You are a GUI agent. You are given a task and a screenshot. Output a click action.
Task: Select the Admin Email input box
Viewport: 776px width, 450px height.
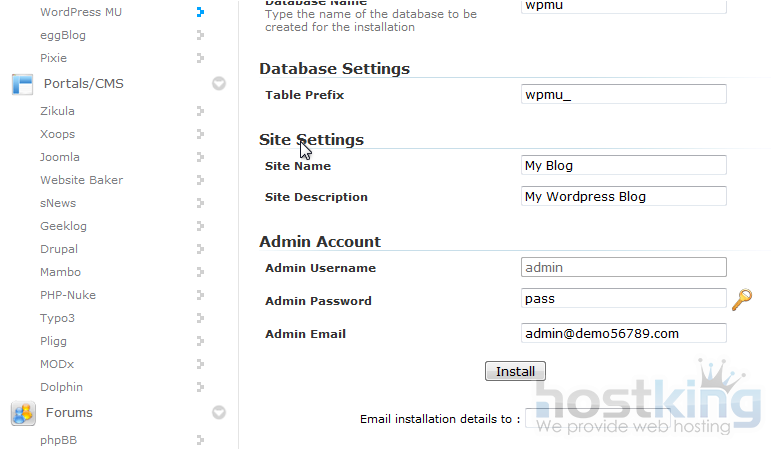[624, 334]
